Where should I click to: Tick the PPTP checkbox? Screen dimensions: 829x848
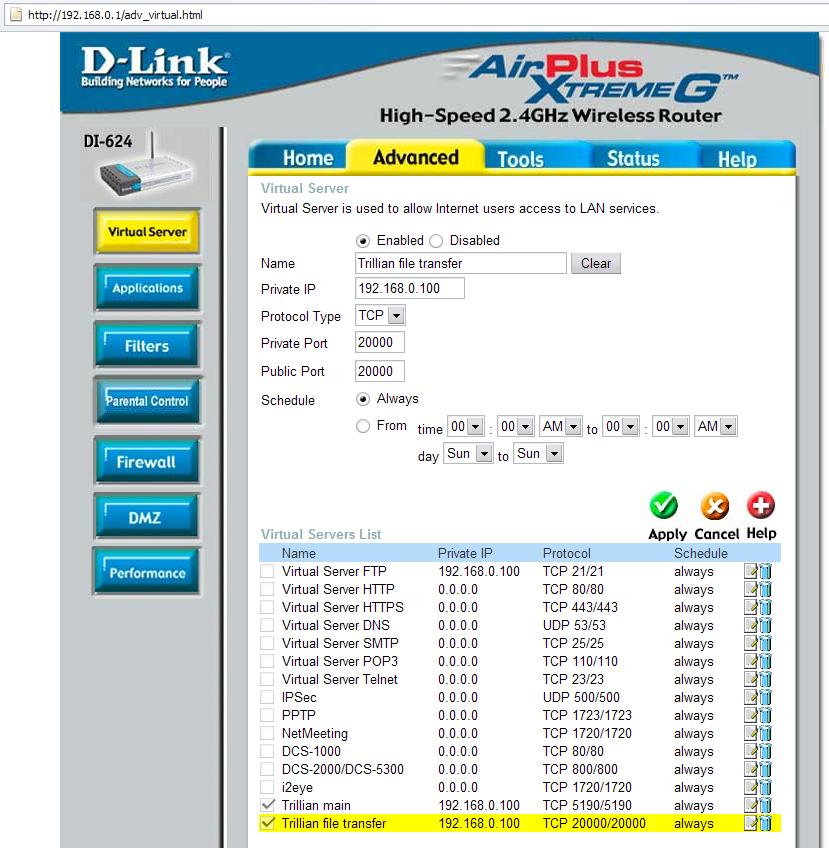pos(267,715)
